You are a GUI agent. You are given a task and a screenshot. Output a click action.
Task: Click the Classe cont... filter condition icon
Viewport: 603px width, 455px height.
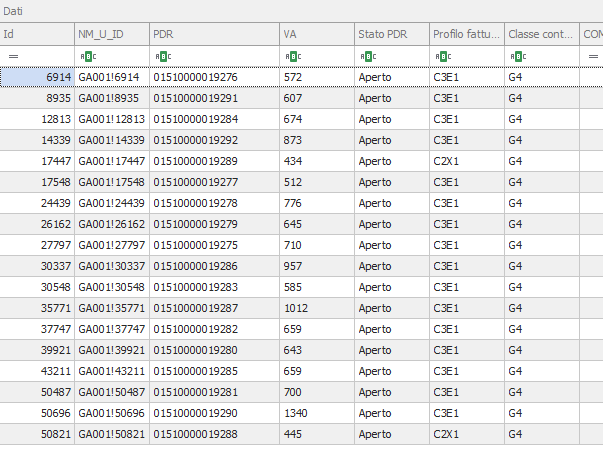518,57
